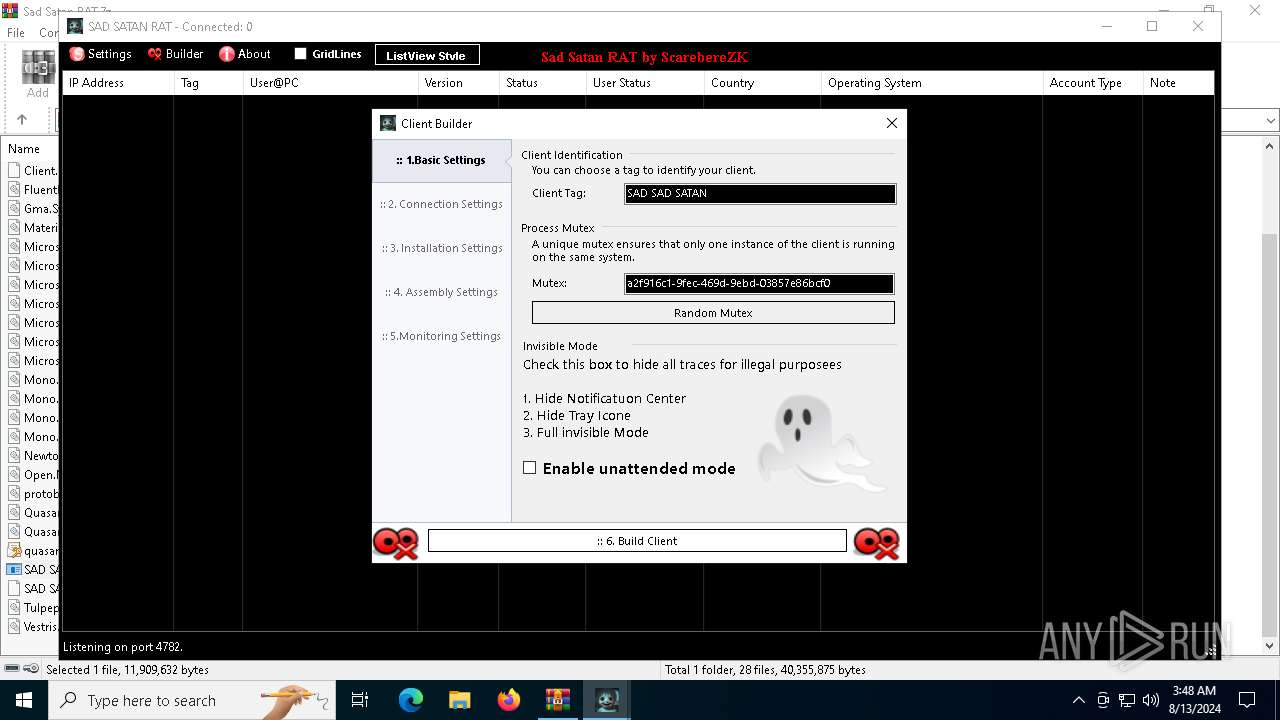This screenshot has height=720, width=1280.
Task: Select the Tulpep file in WinRAR
Action: 32,608
